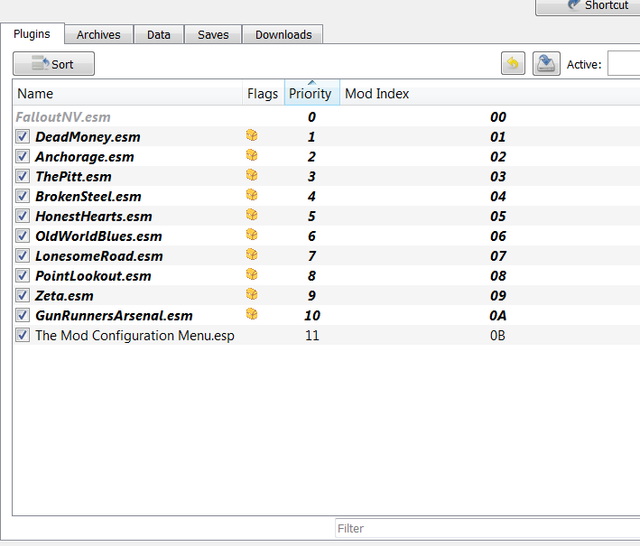Click the archive flag icon for ThePitt.esm
The width and height of the screenshot is (640, 546).
point(252,175)
